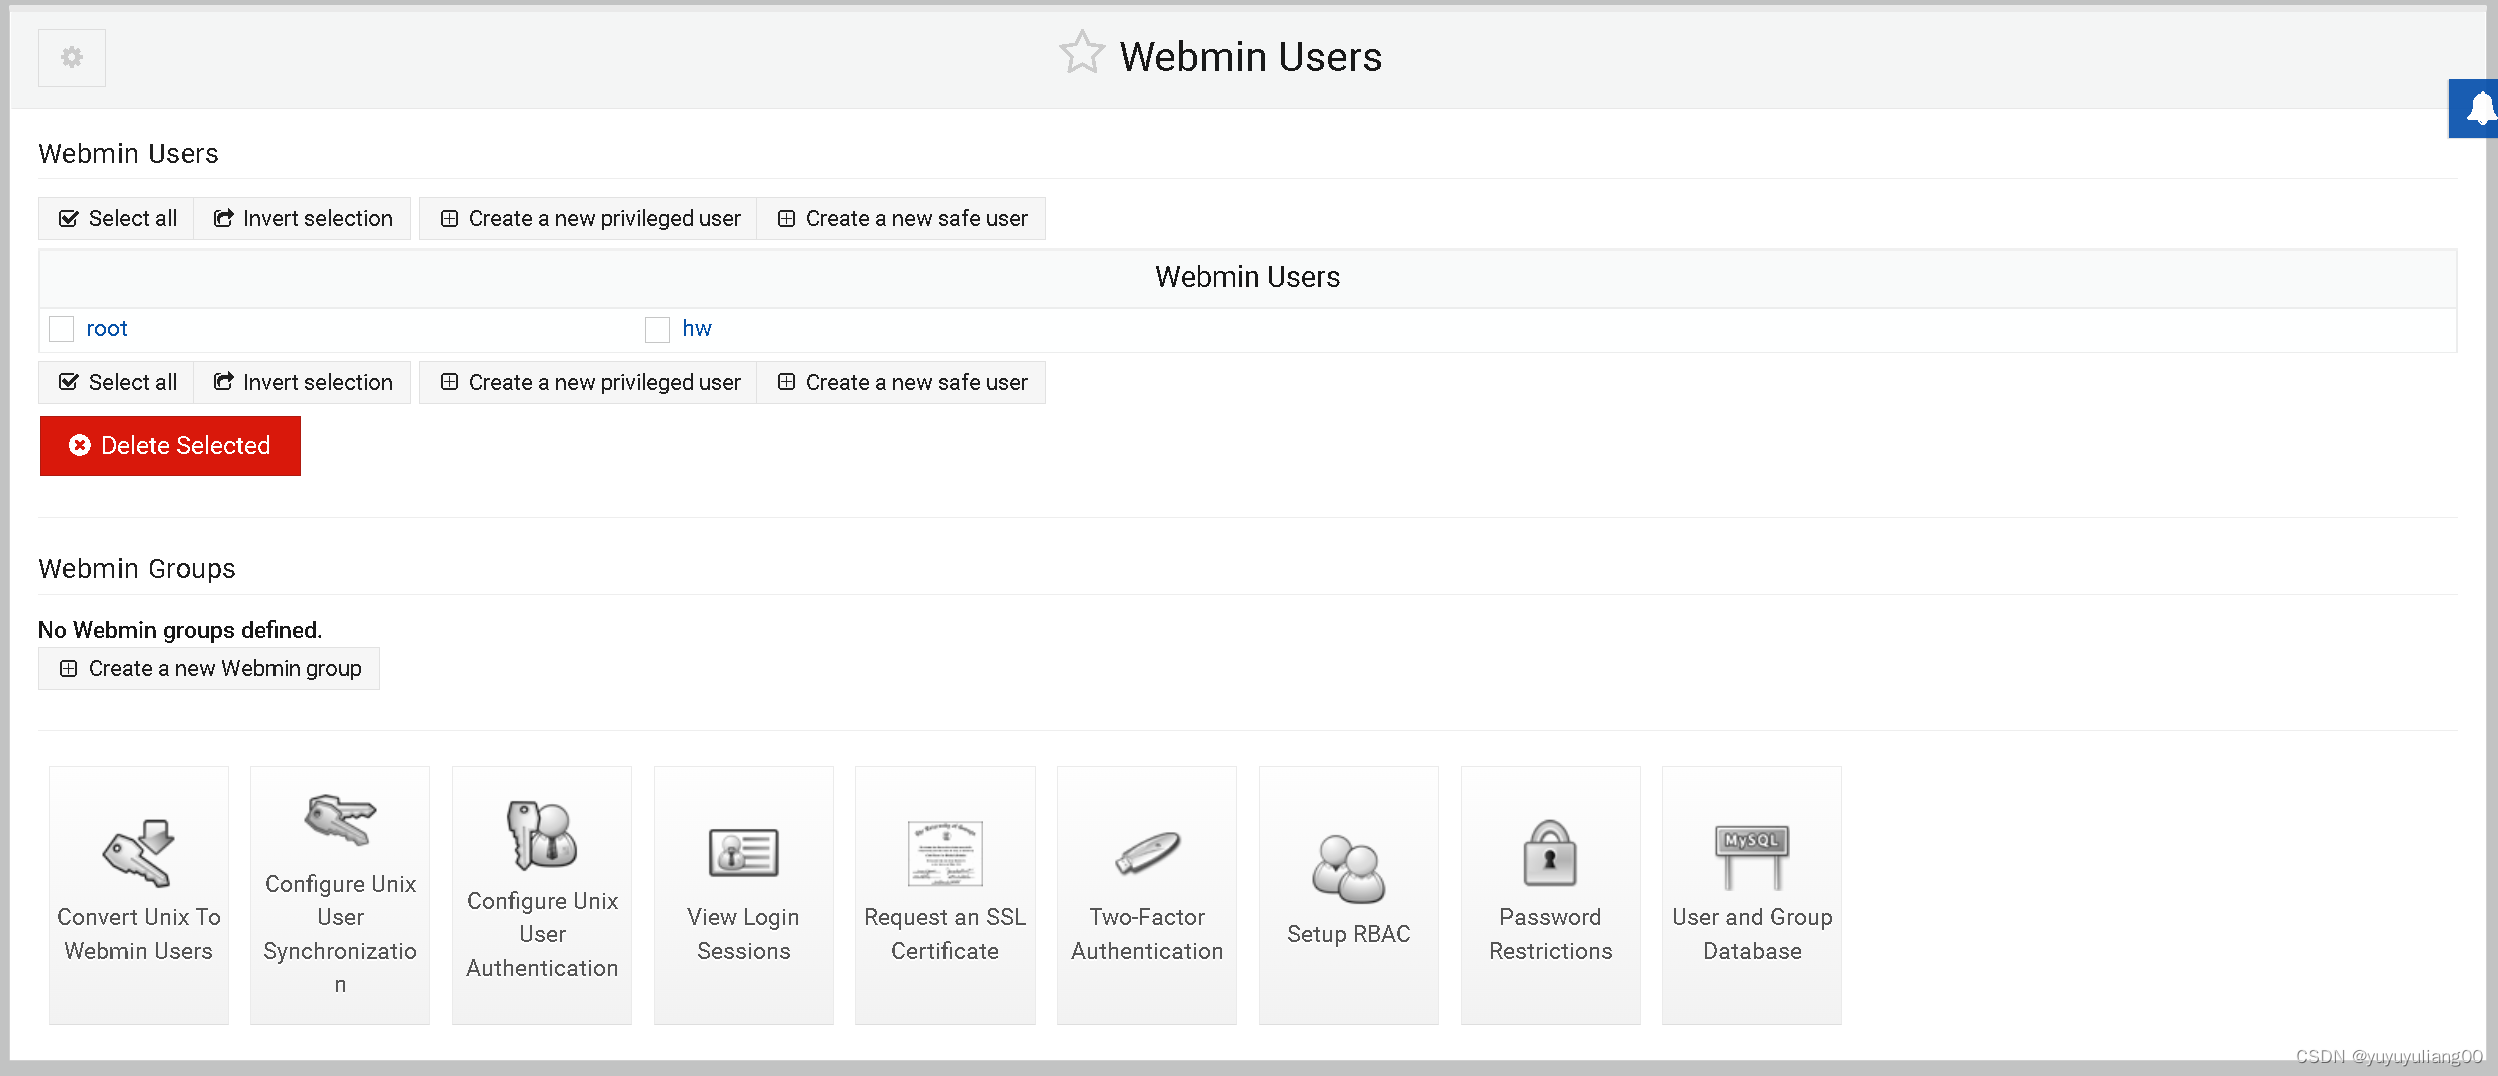Invert the user selection

click(302, 218)
